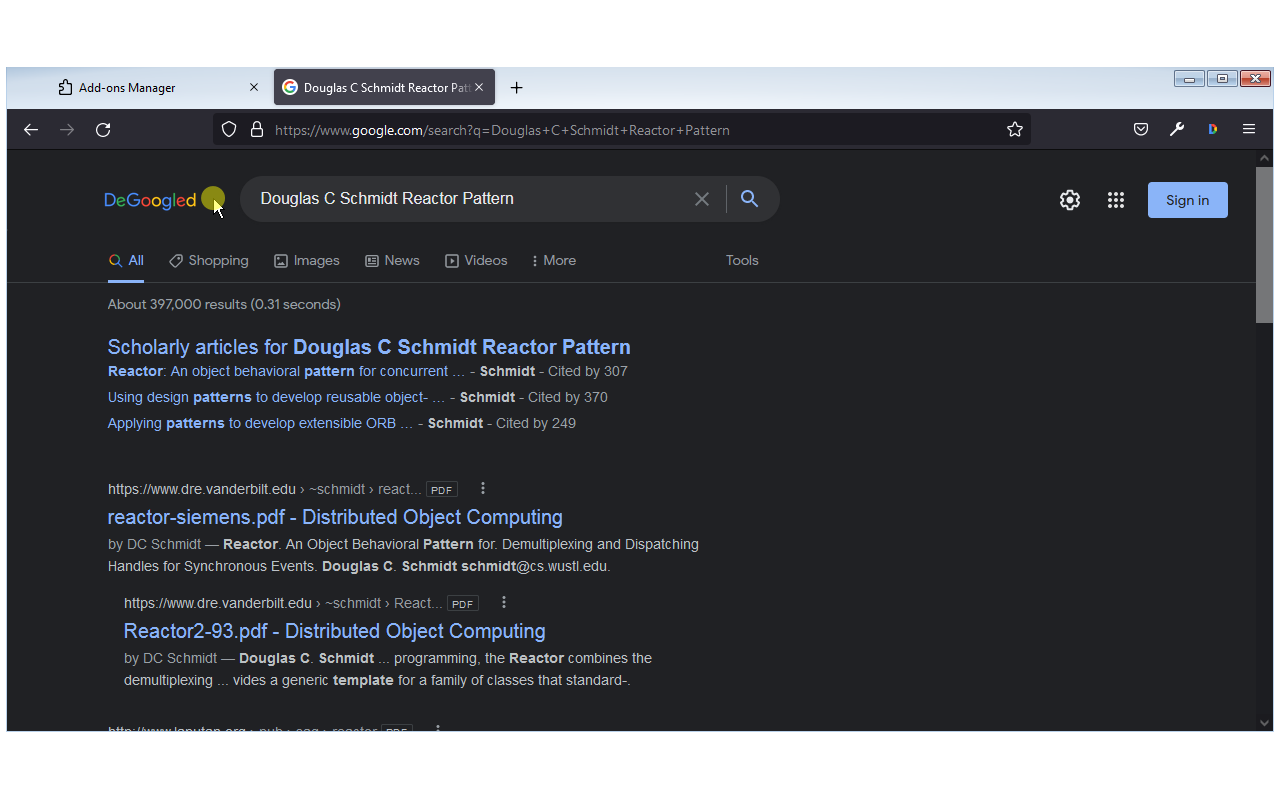Switch to Images results
This screenshot has height=800, width=1280.
pyautogui.click(x=307, y=261)
